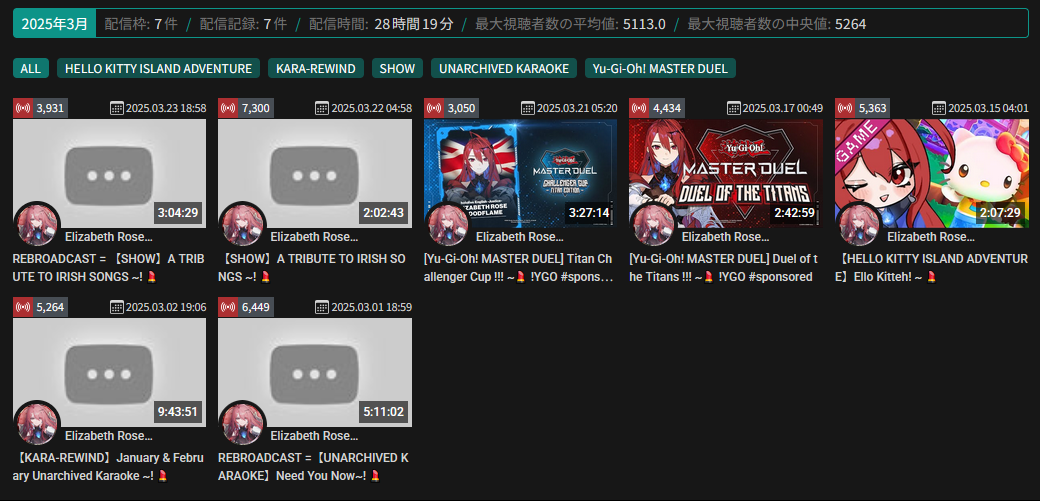Click calendar icon next to 2025.03.21 05:20

coord(528,108)
